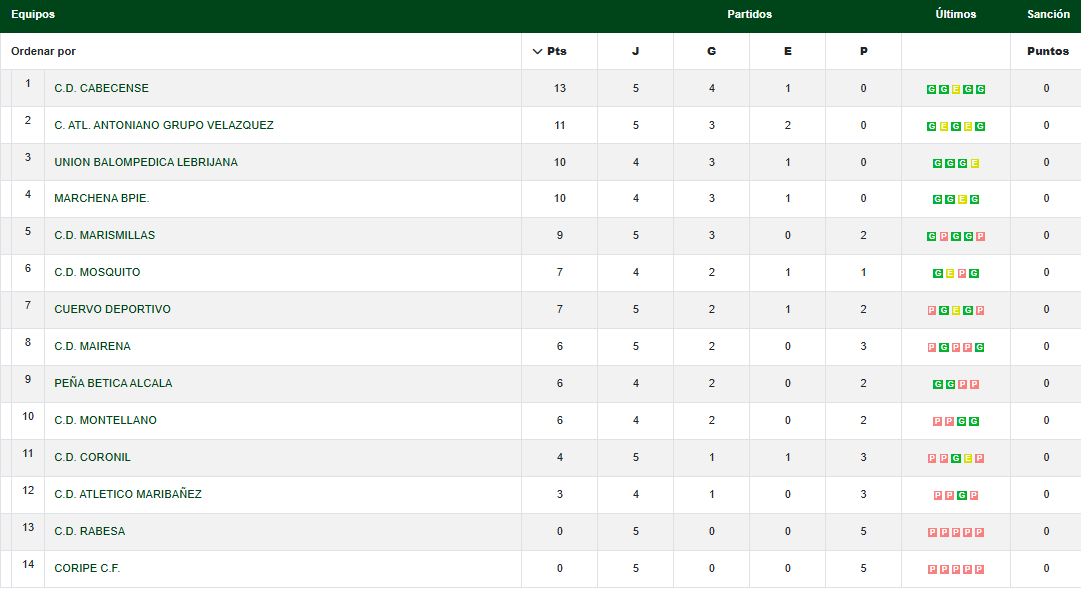Screen dimensions: 1081x596
Task: Open the CORIPE C.F. team link
Action: [x=87, y=568]
